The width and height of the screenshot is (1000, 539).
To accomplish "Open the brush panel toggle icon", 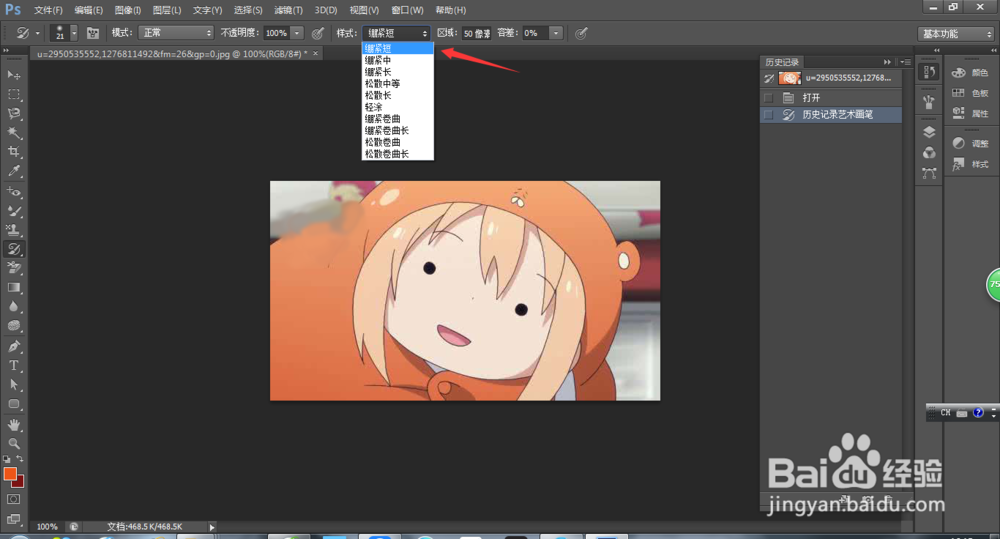I will coord(92,33).
